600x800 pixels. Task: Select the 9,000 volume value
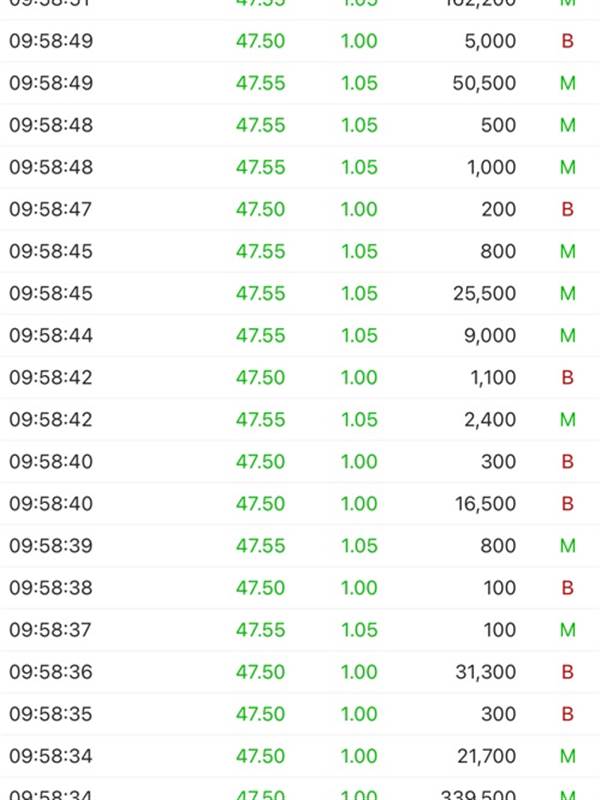(490, 335)
